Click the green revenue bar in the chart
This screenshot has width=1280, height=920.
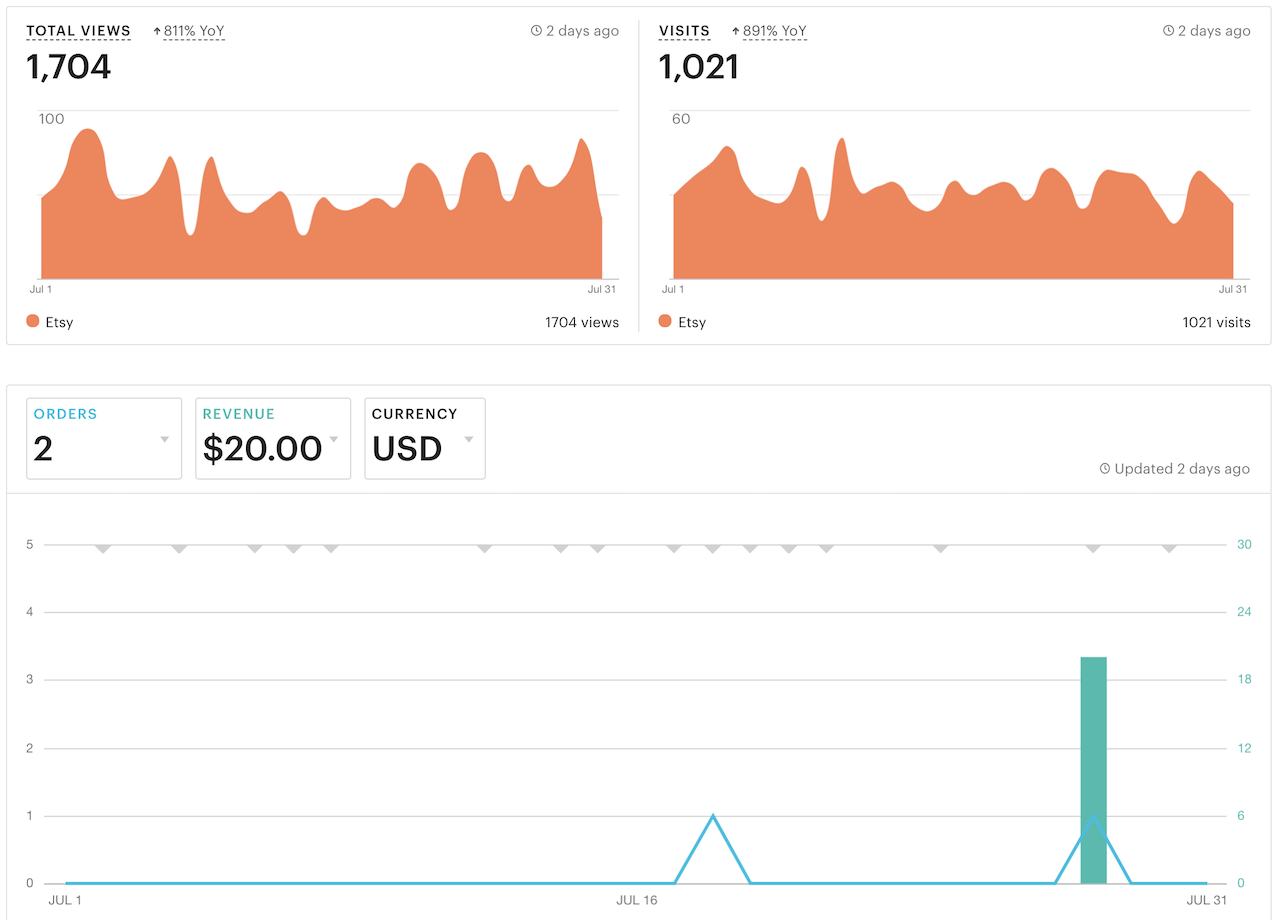click(1094, 770)
